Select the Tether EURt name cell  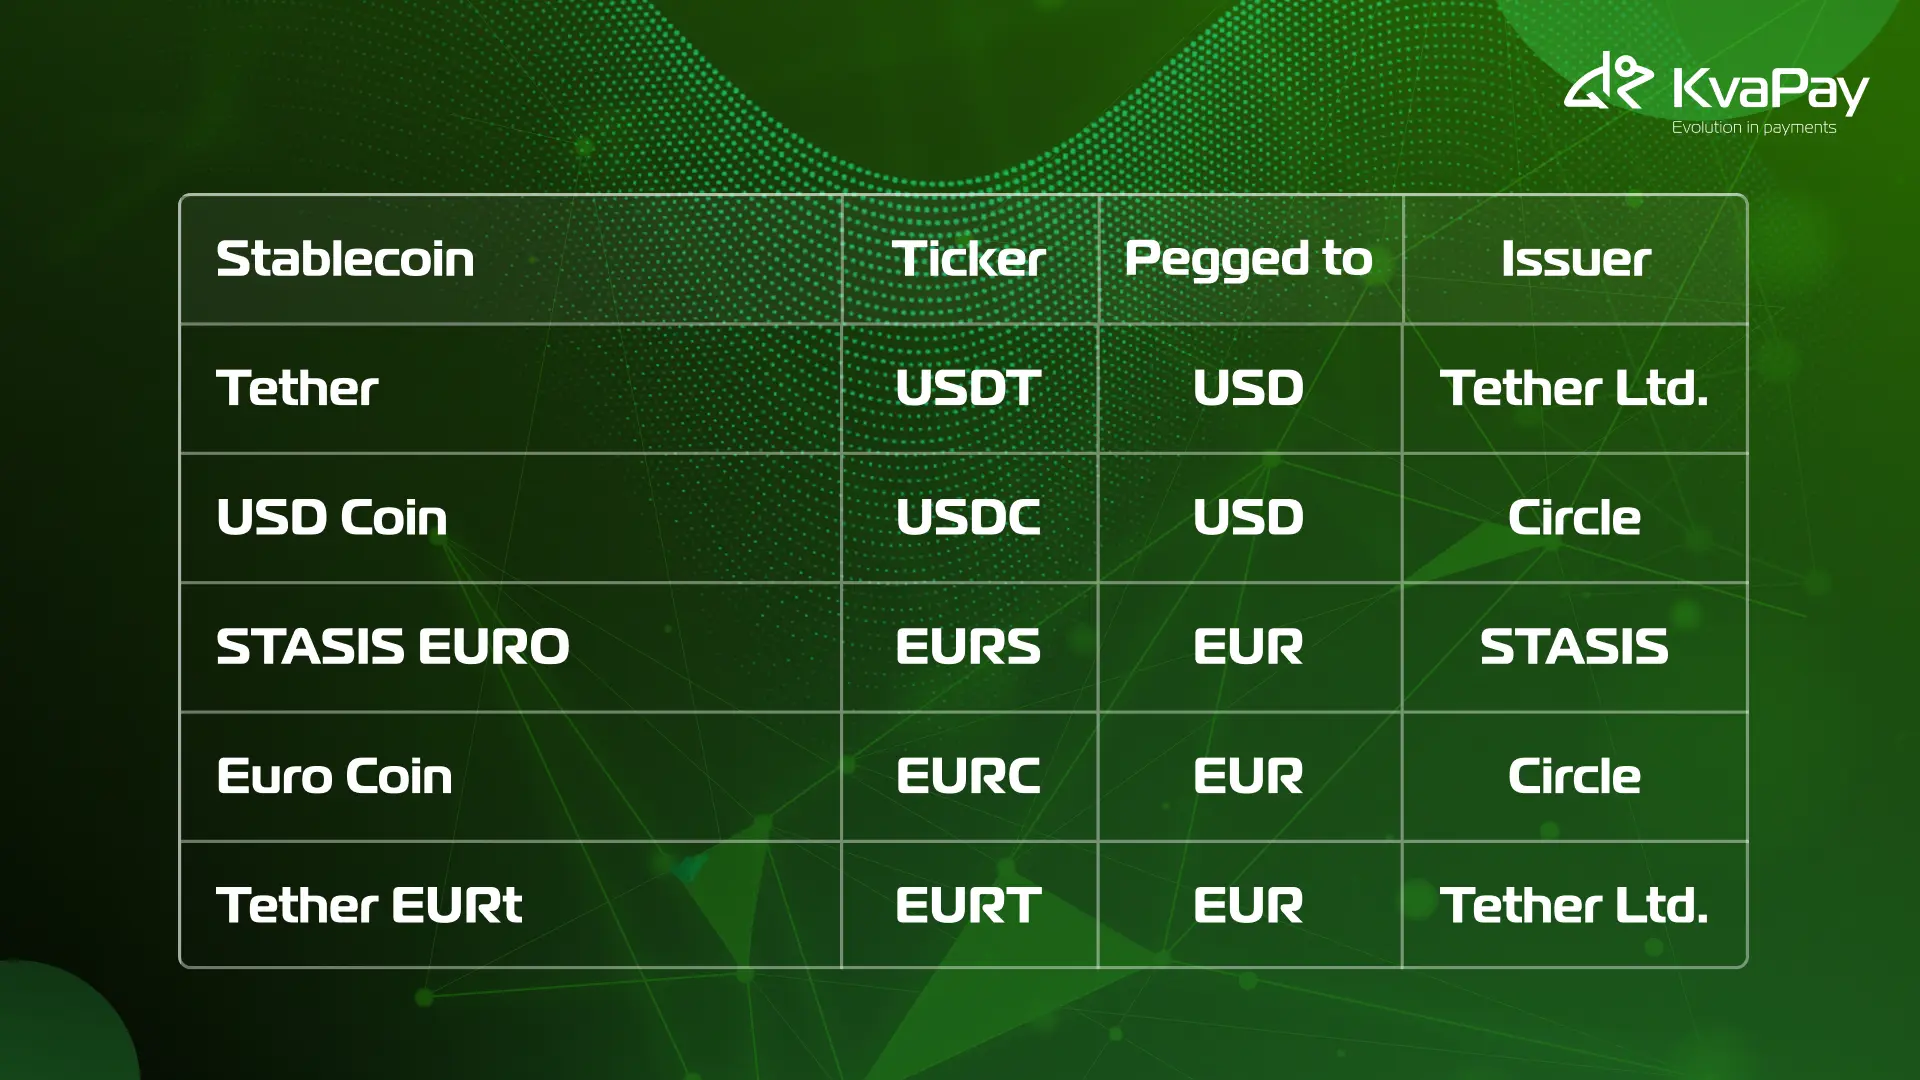click(369, 905)
